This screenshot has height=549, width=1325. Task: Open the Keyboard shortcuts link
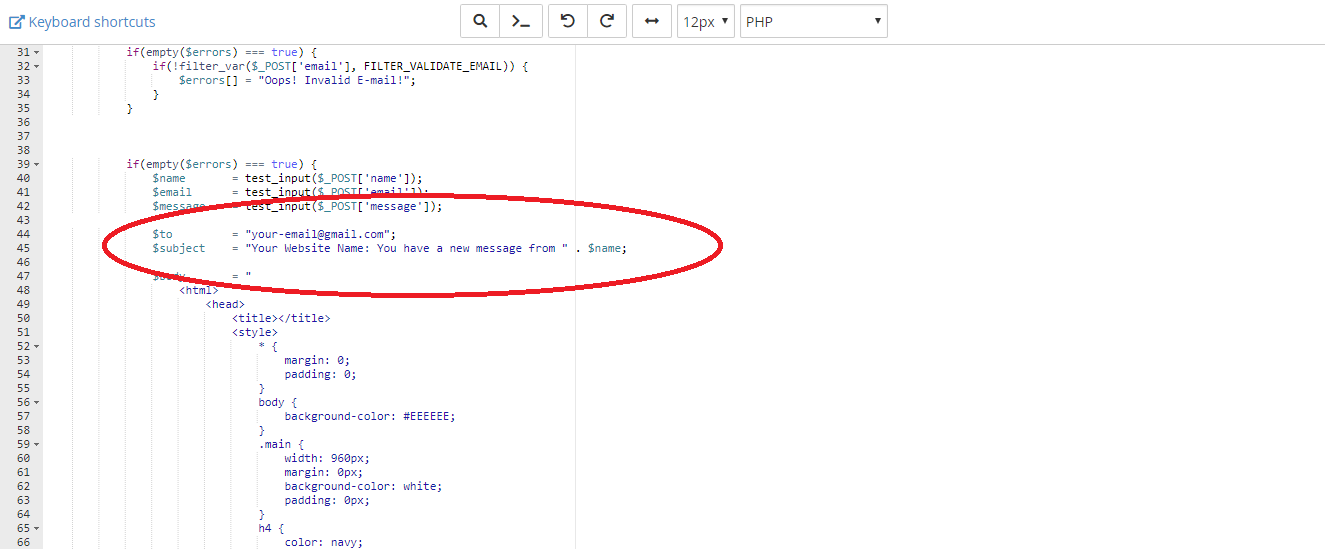point(82,22)
